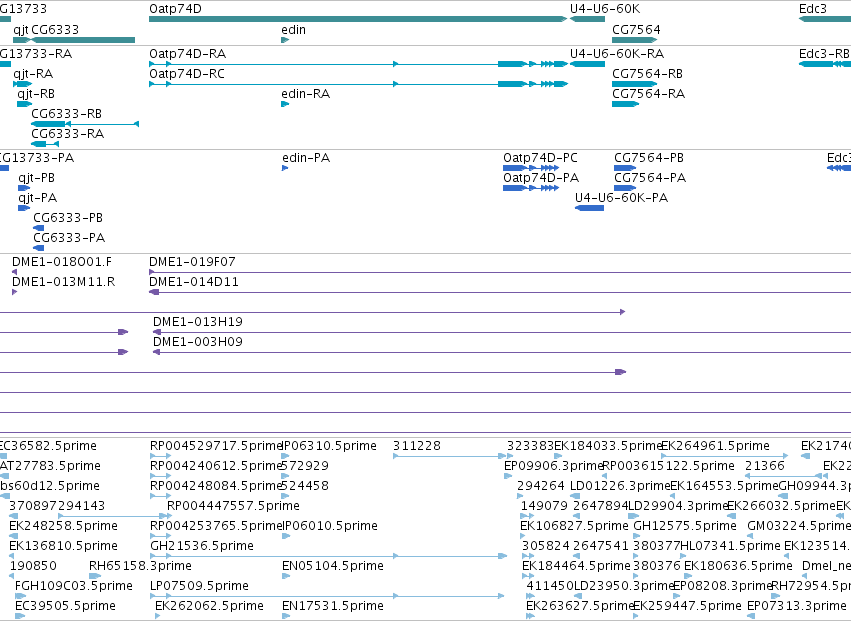Click the GH21536.5prime EST label
The height and width of the screenshot is (621, 851).
point(202,546)
